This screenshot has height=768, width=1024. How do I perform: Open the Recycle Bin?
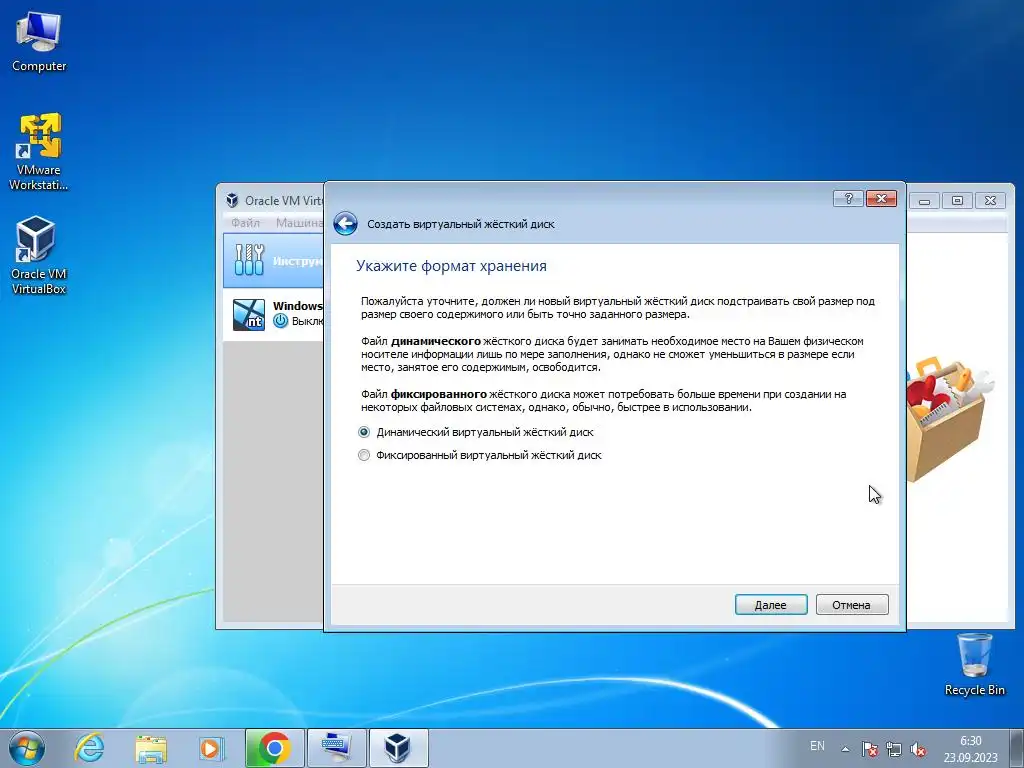pos(974,664)
